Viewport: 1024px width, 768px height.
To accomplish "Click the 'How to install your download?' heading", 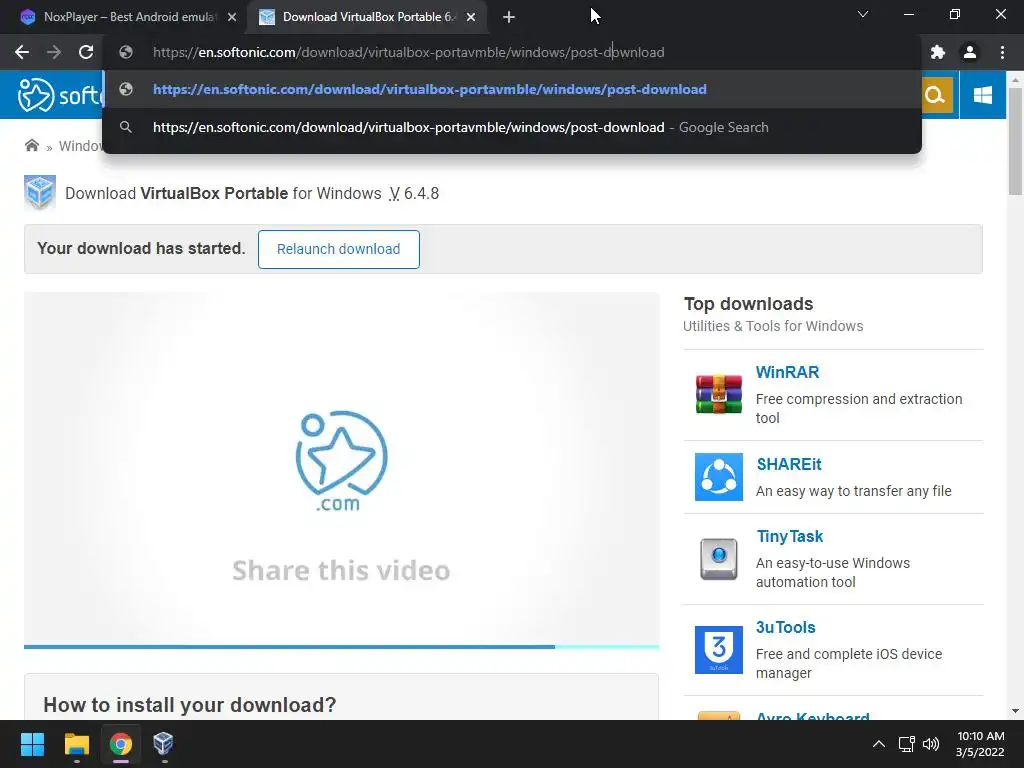I will (189, 705).
